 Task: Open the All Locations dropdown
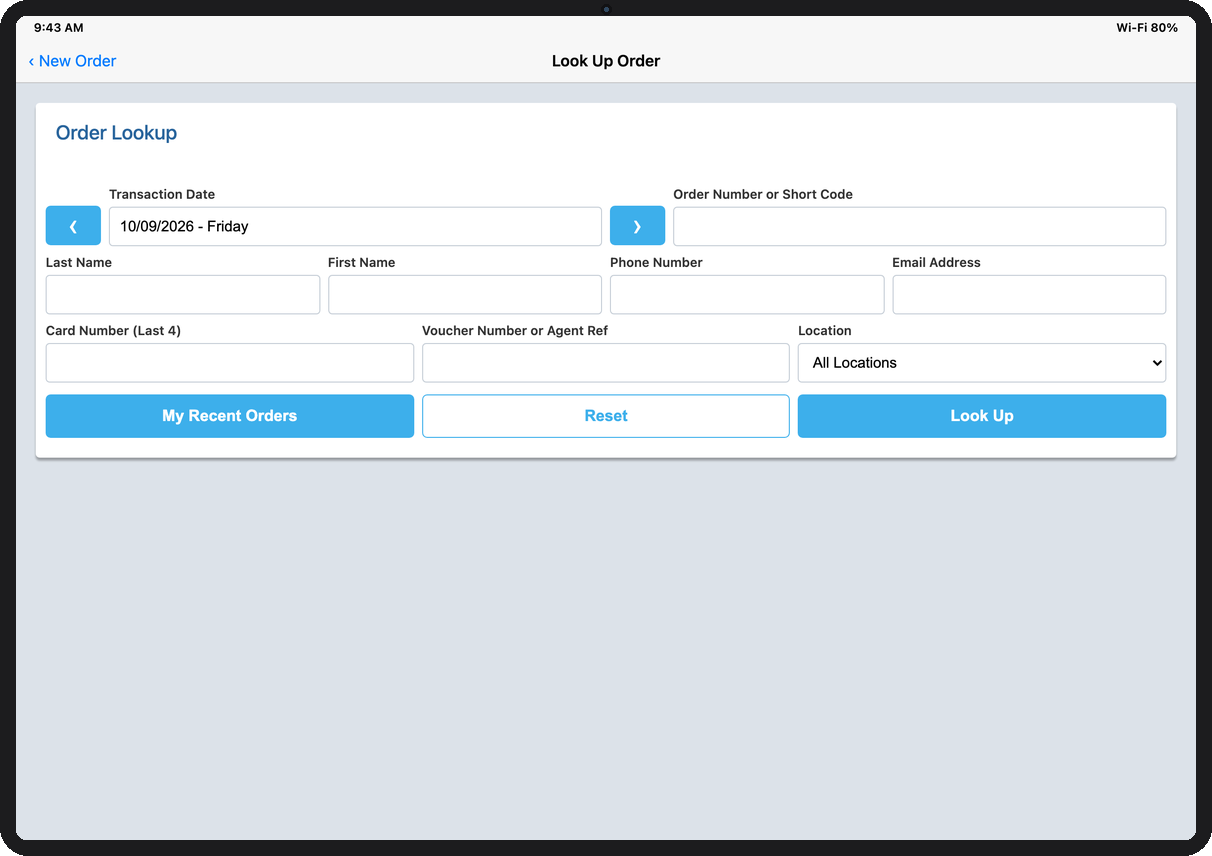click(x=982, y=363)
